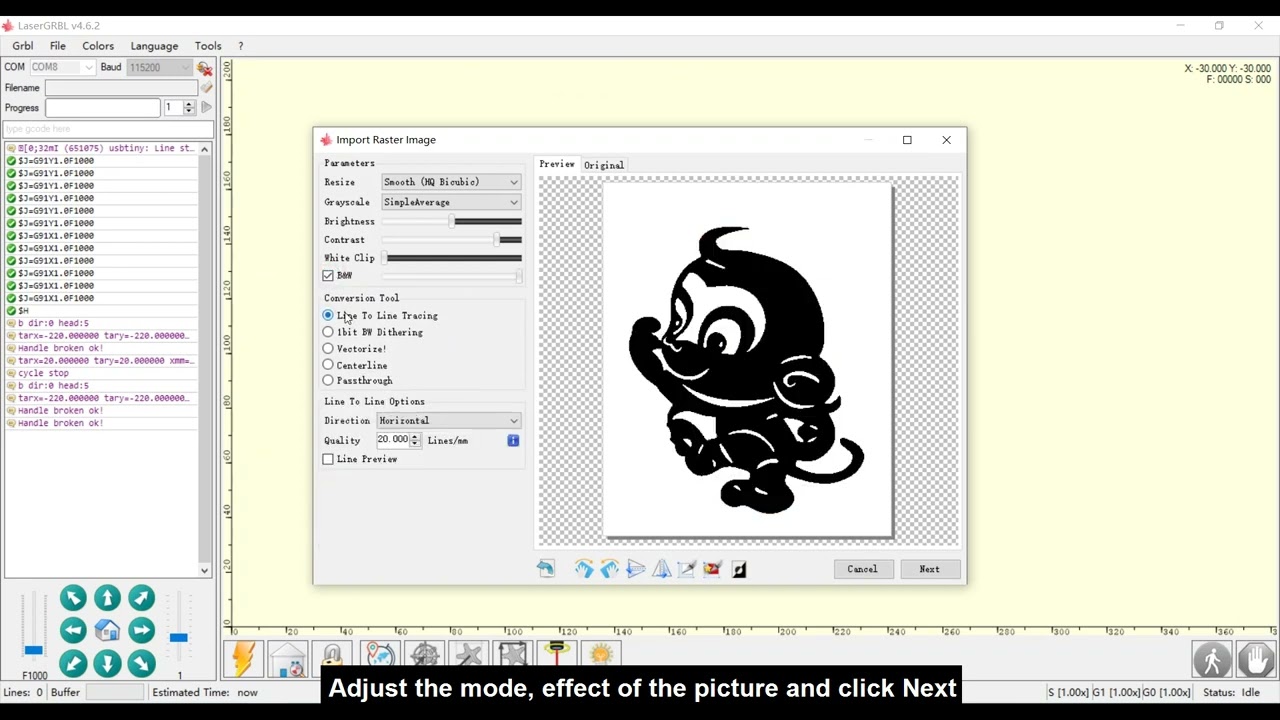
Task: Click the sun-shaped focus icon in the bottom toolbar
Action: (601, 656)
